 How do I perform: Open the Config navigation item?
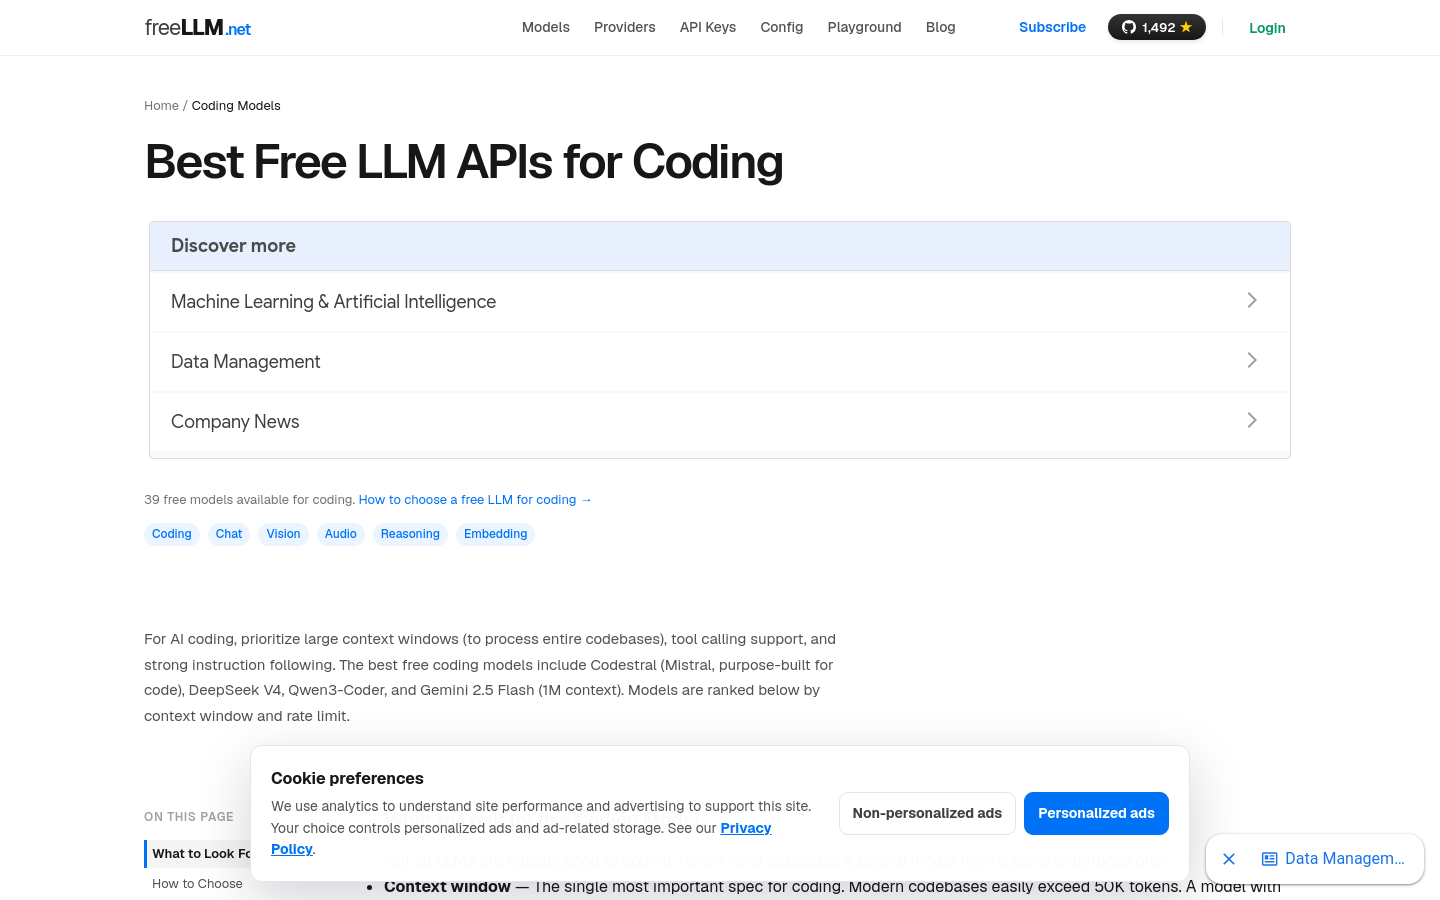coord(782,27)
